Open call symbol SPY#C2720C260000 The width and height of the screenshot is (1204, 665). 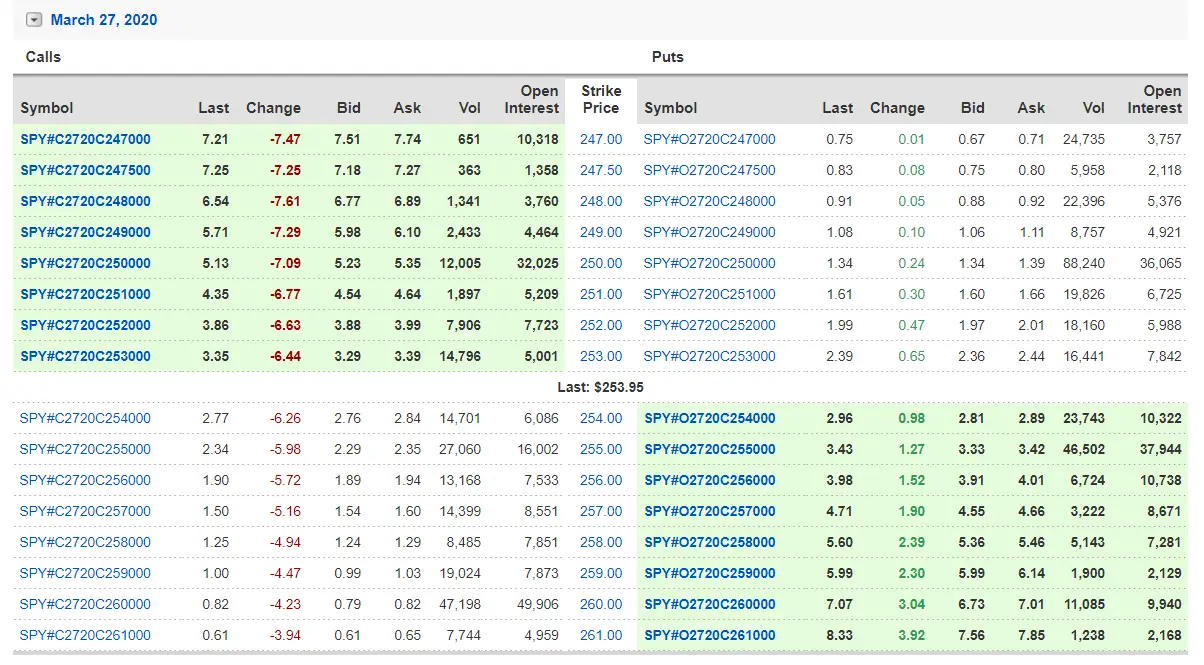coord(86,604)
